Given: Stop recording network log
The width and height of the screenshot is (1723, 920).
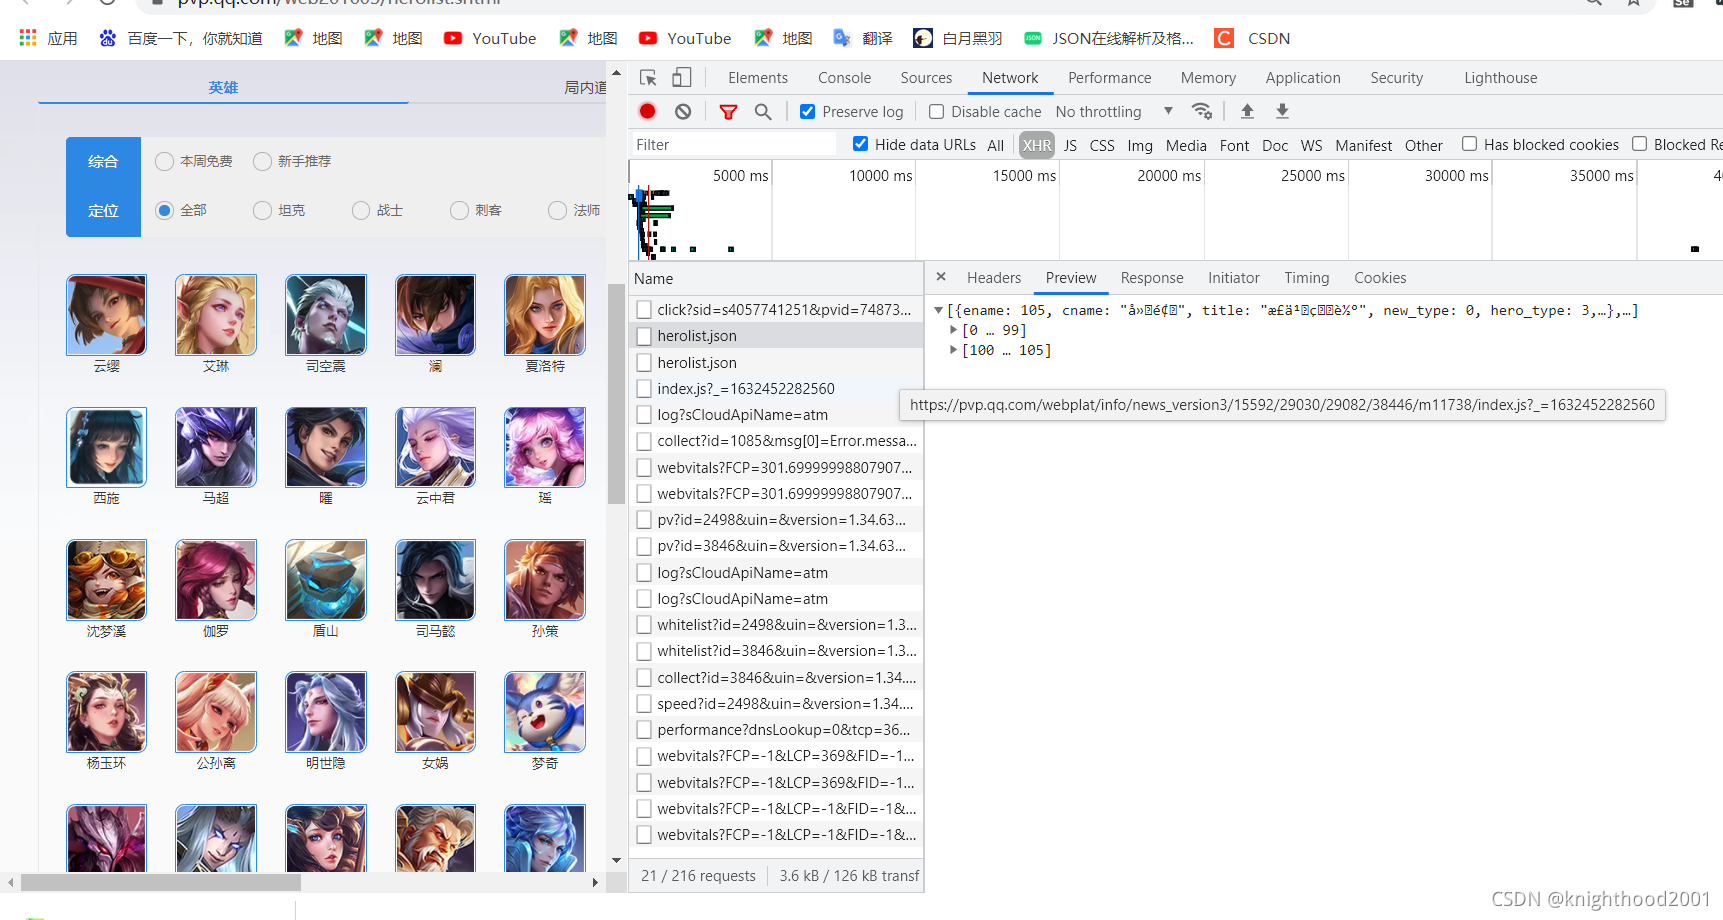Looking at the screenshot, I should [x=648, y=112].
